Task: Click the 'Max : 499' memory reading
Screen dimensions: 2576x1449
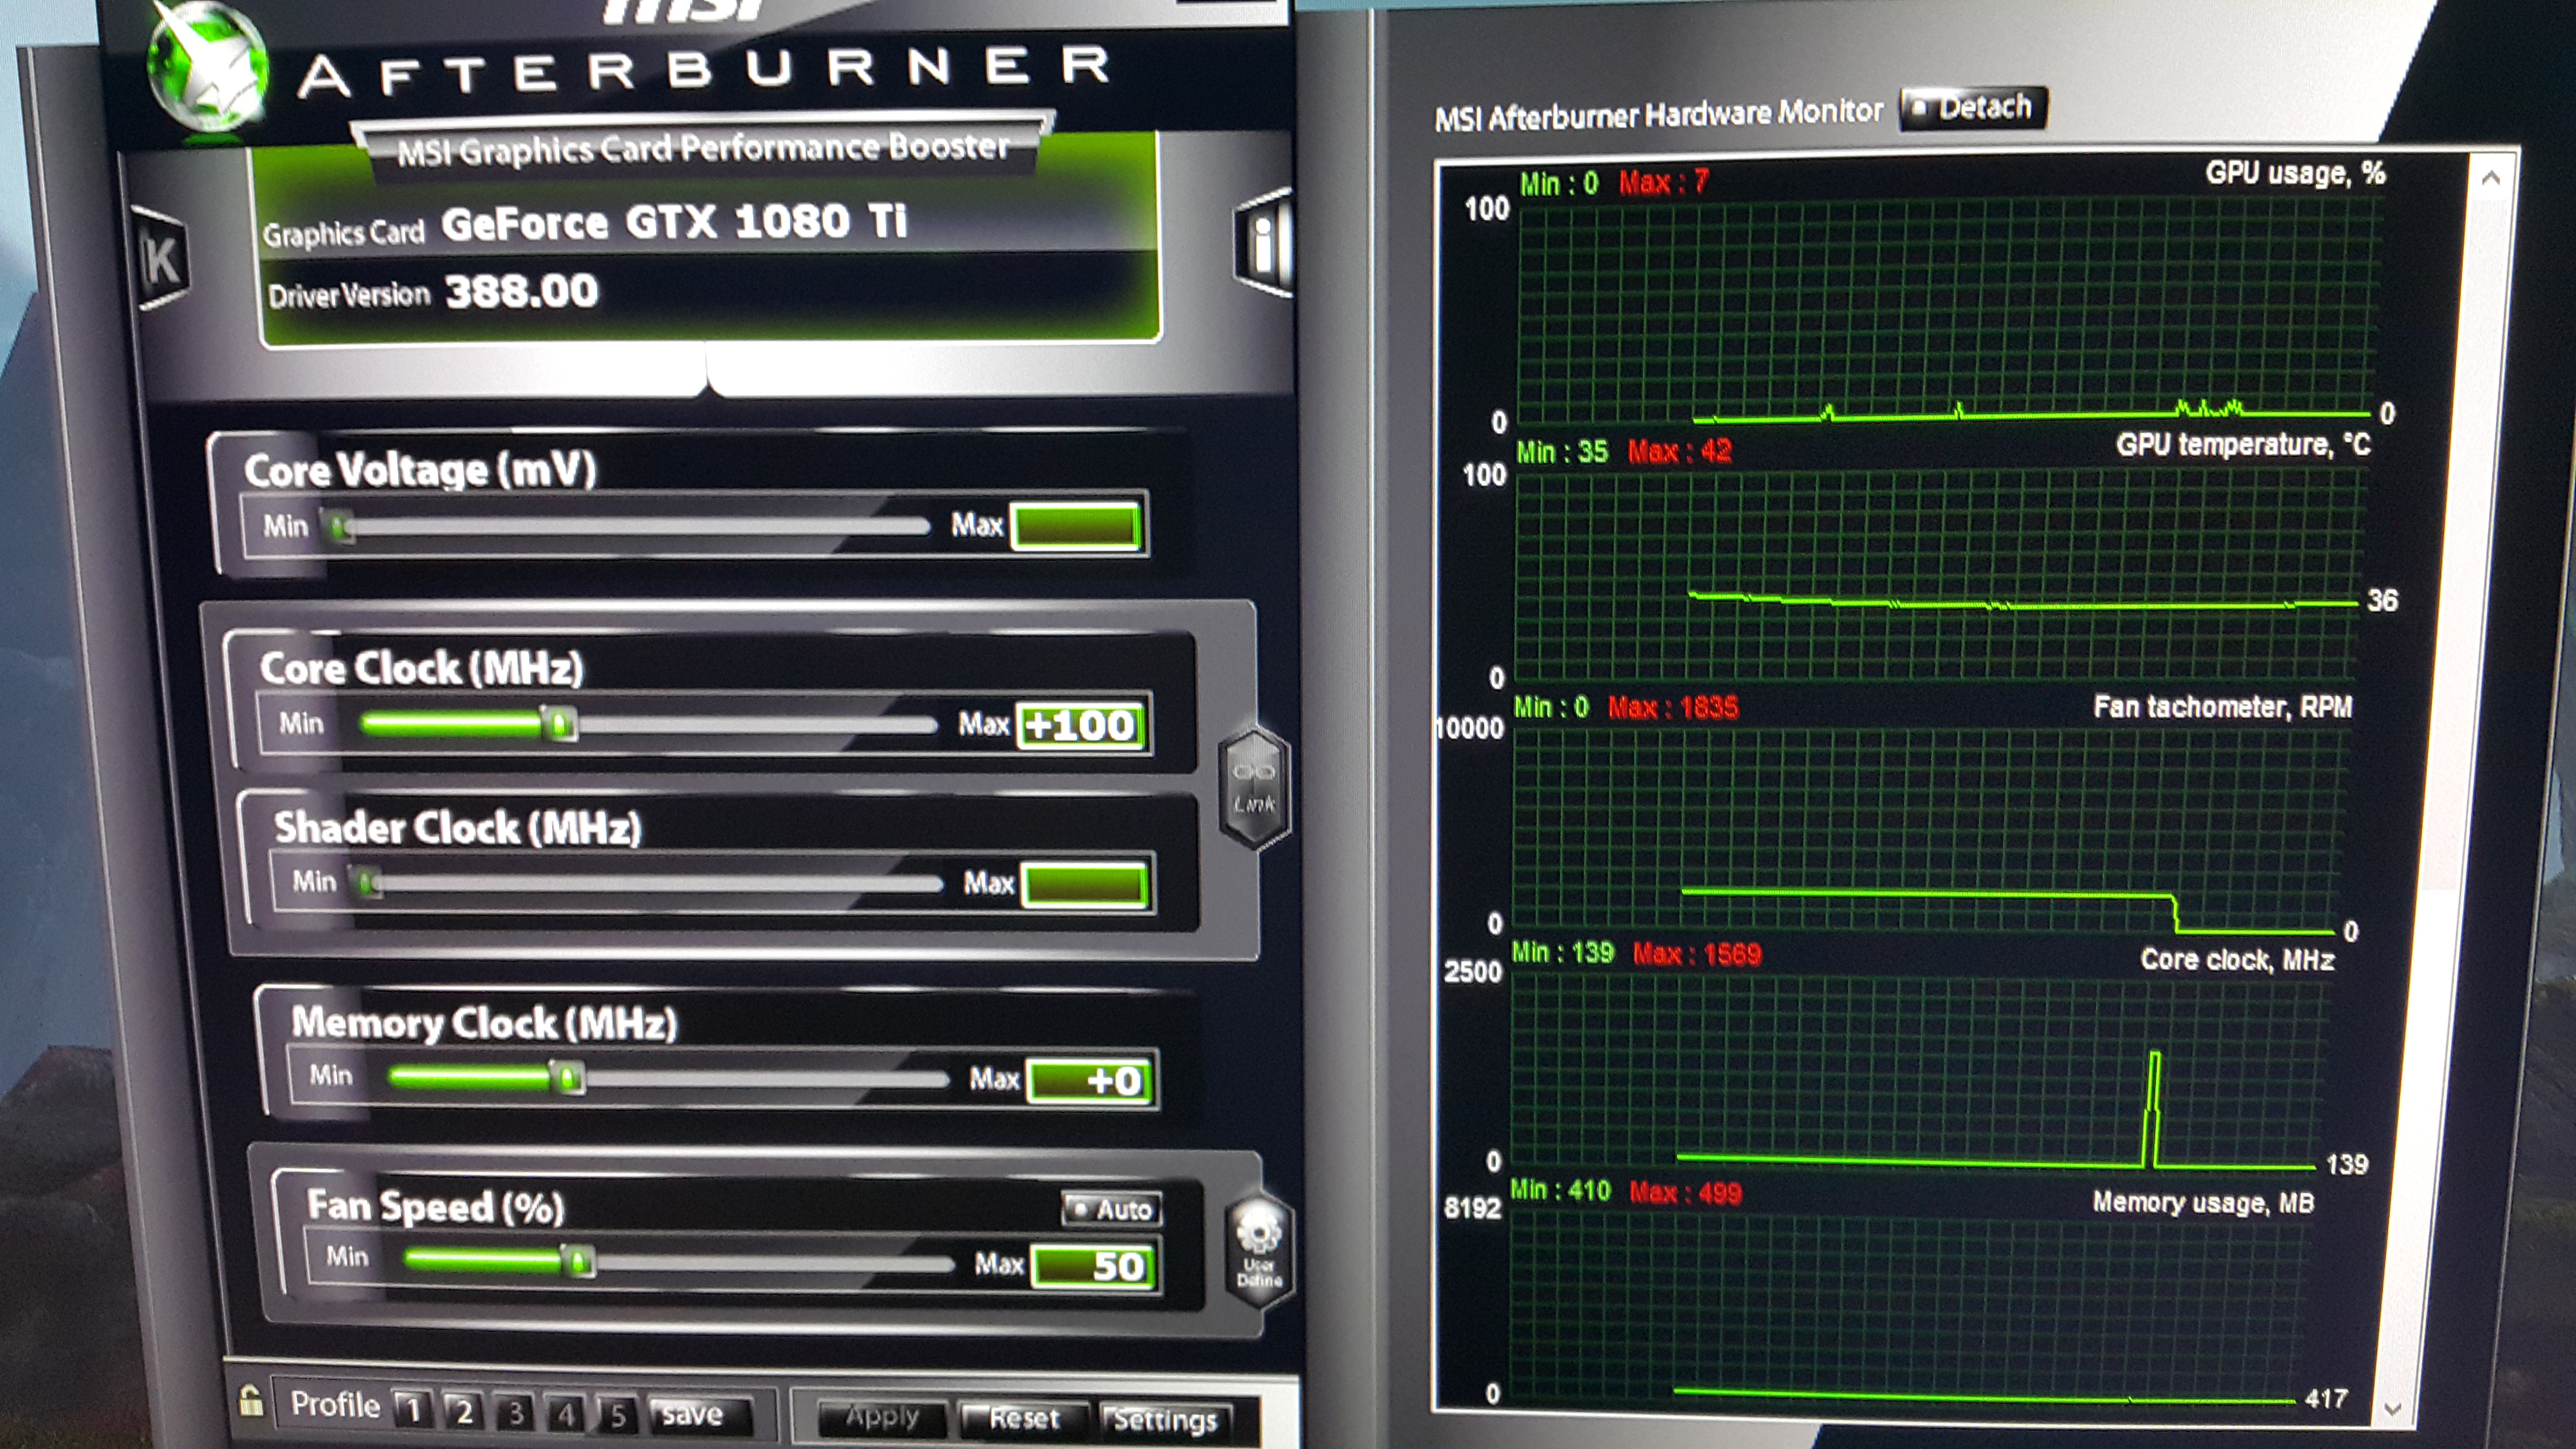Action: pos(1685,1192)
